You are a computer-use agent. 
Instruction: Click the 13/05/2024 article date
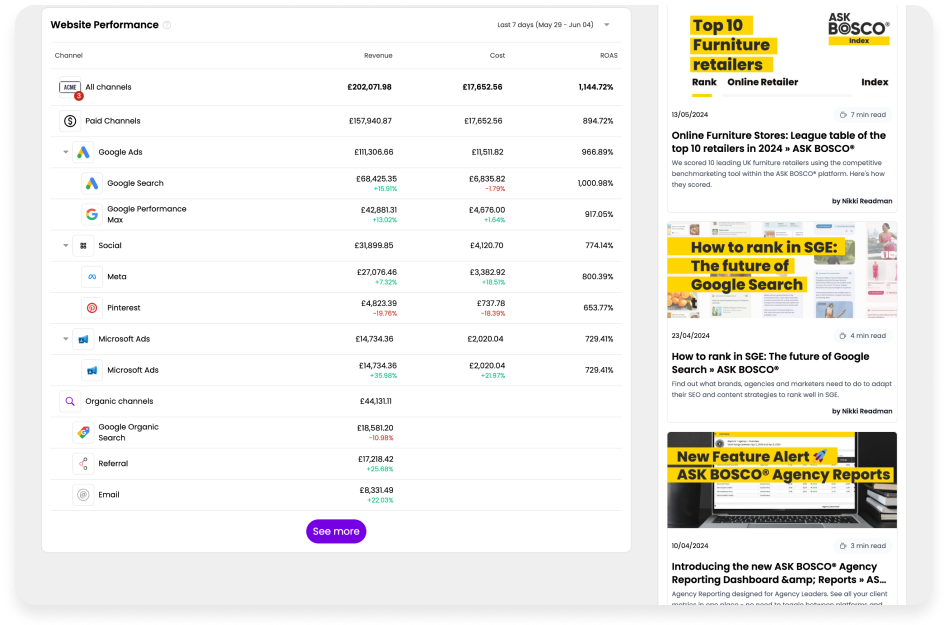point(690,115)
